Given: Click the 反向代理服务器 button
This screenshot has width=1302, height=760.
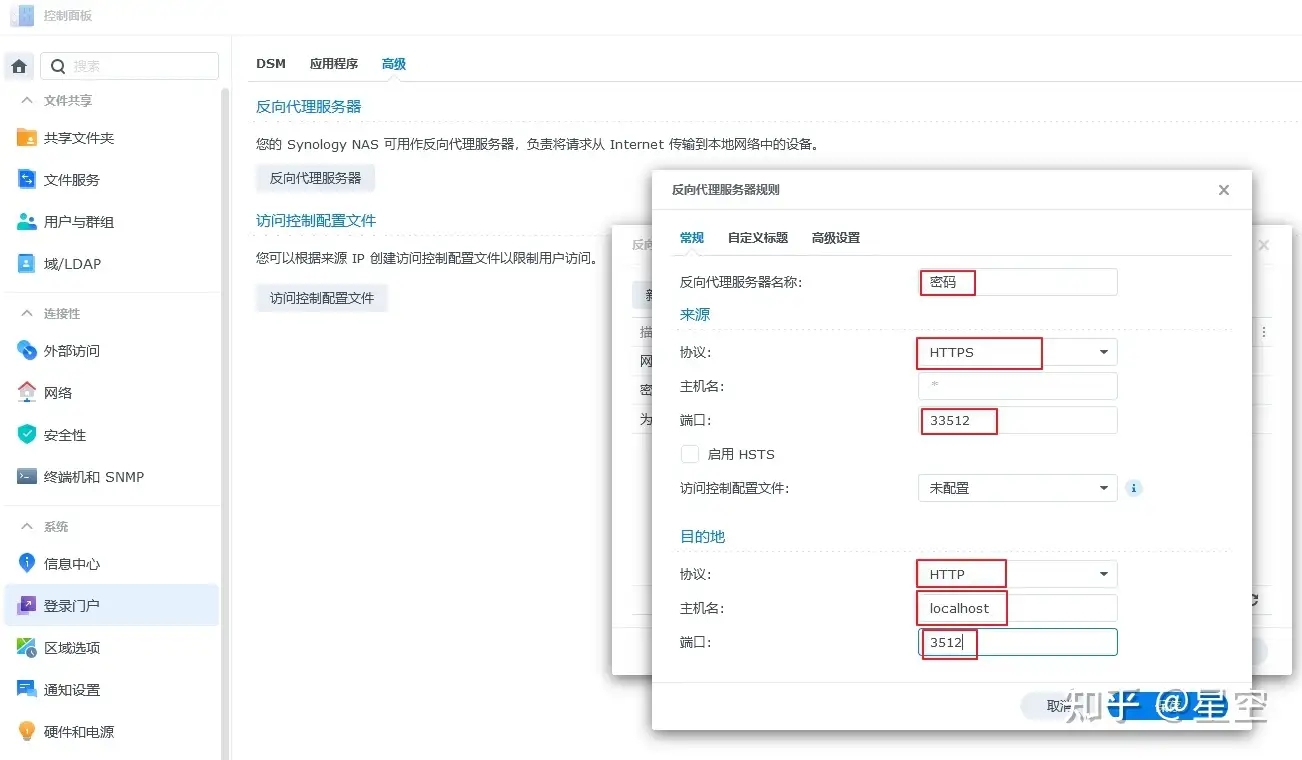Looking at the screenshot, I should pos(315,178).
